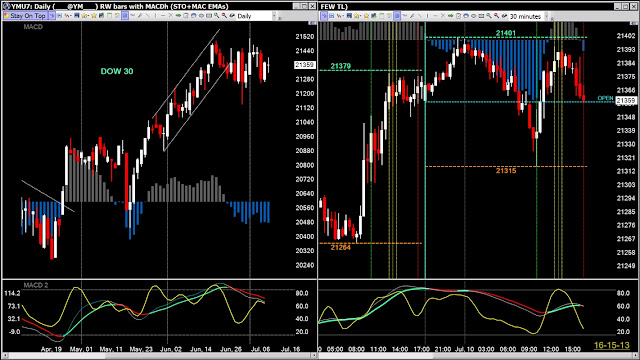This screenshot has width=640, height=360.
Task: Click the DOW 30 text label
Action: click(117, 71)
